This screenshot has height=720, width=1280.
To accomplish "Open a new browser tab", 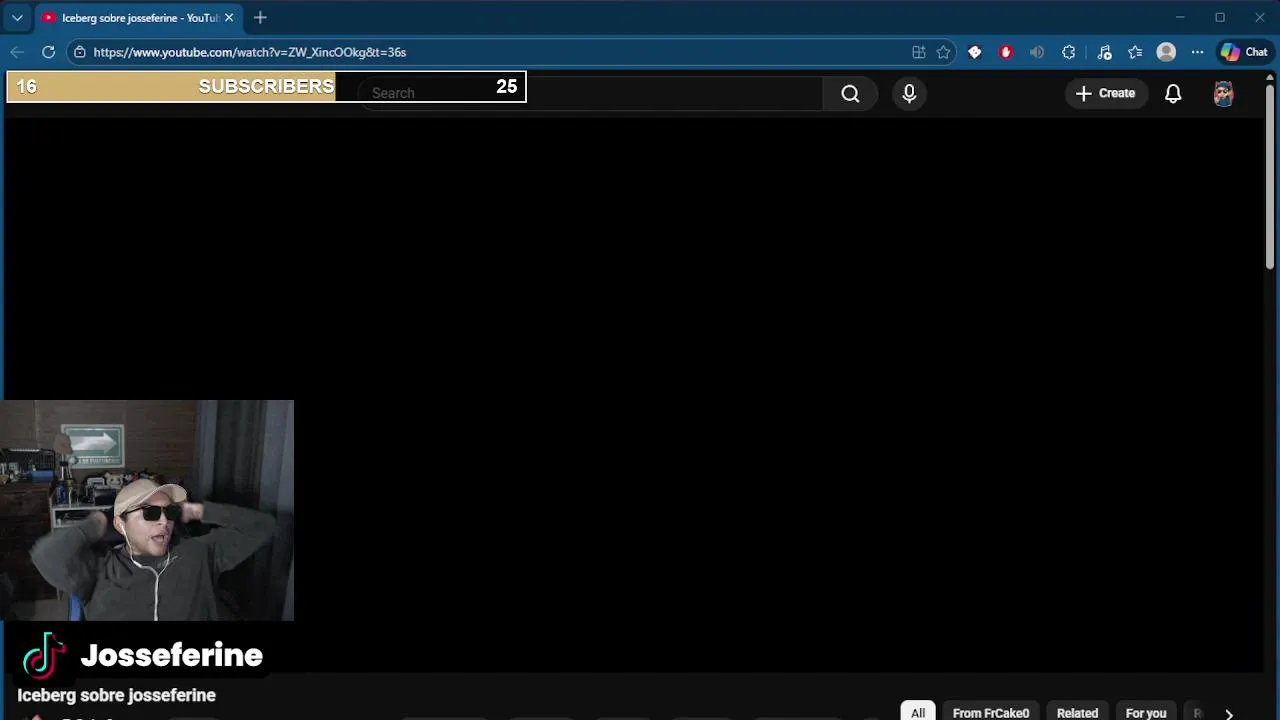I will click(x=260, y=18).
